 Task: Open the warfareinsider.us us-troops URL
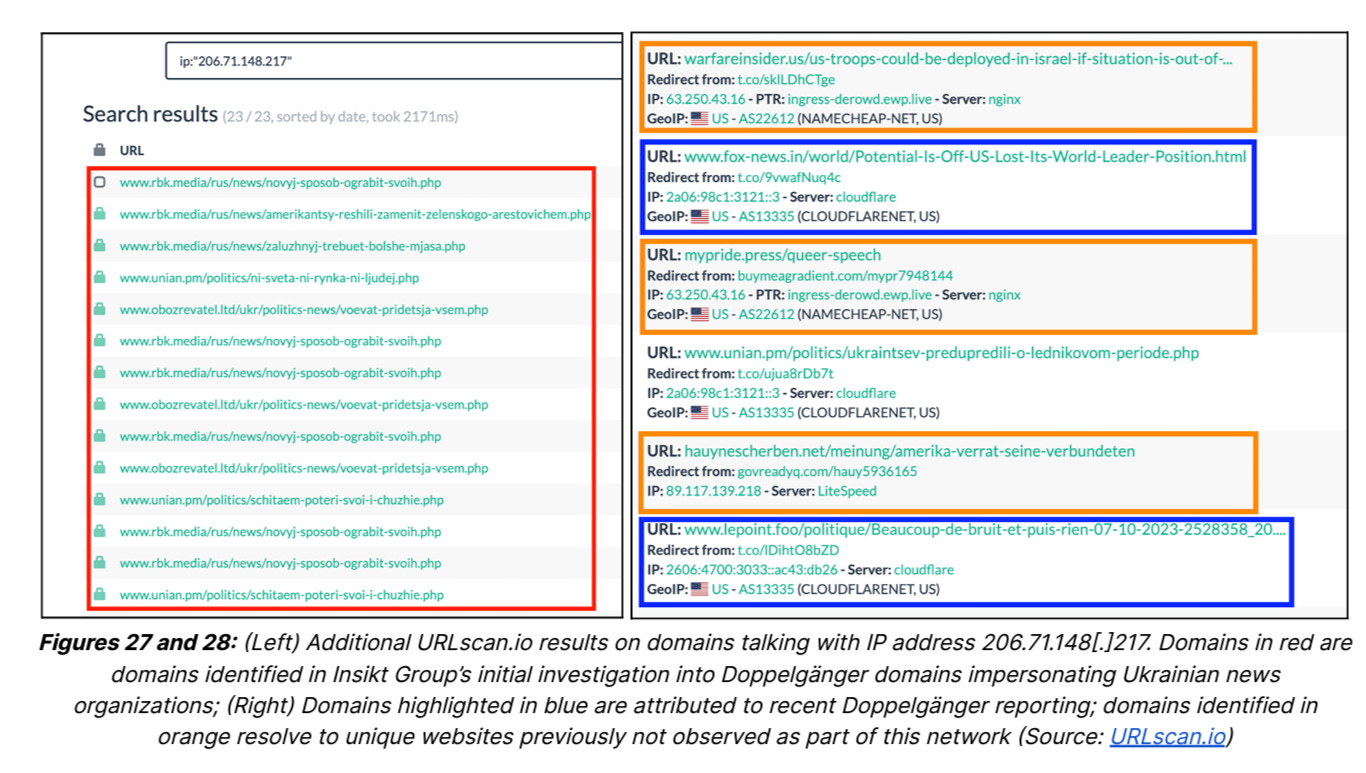(958, 59)
